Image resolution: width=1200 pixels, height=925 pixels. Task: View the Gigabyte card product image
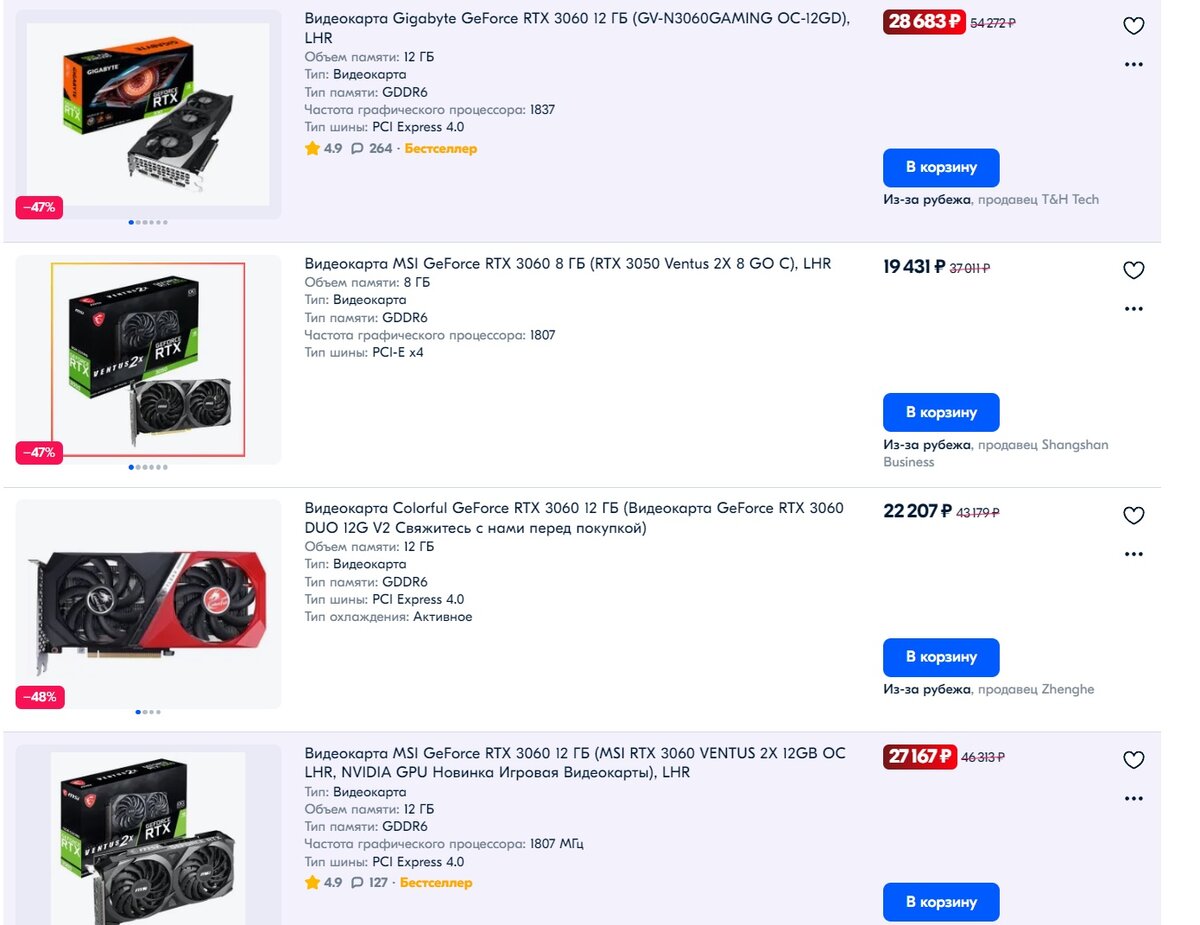point(148,114)
